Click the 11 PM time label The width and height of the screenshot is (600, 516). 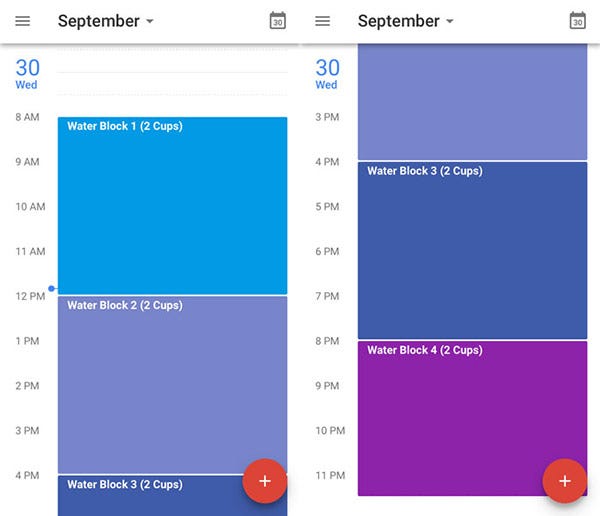(x=329, y=475)
